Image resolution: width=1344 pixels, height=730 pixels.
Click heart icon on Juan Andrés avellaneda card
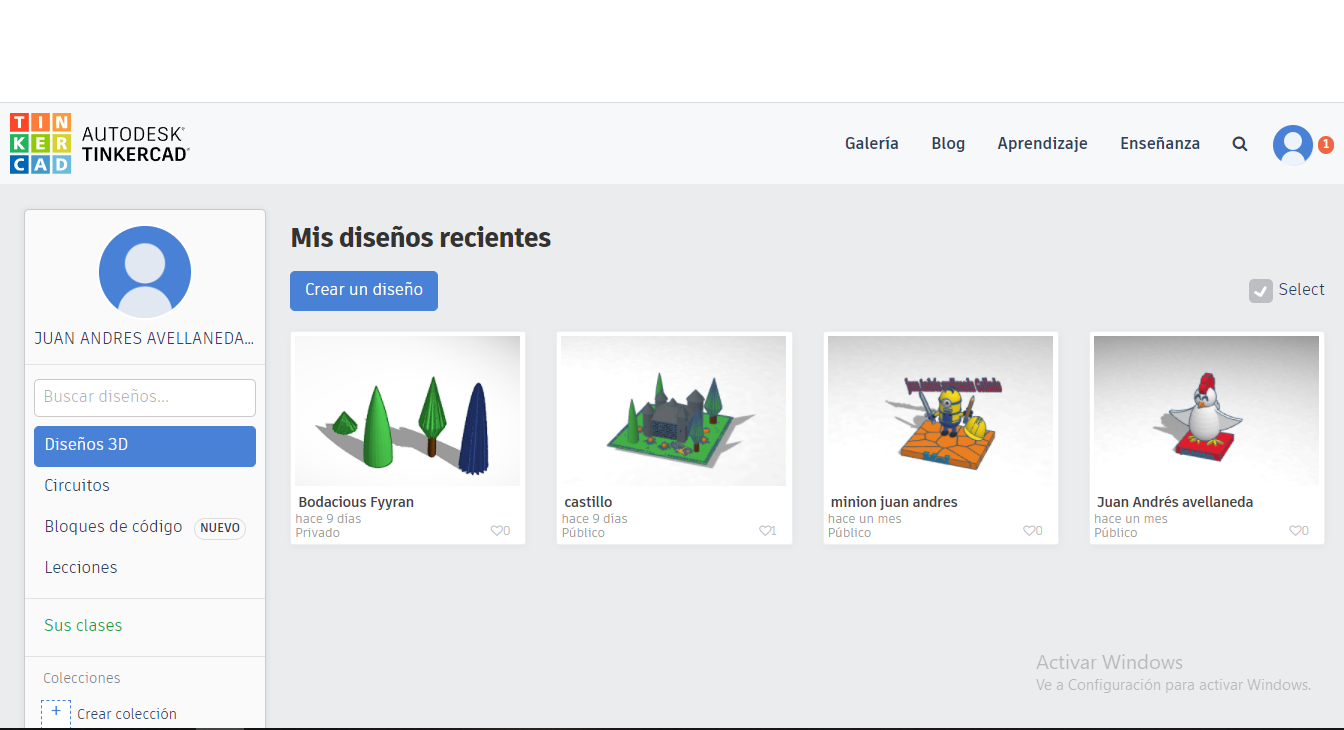point(1295,531)
